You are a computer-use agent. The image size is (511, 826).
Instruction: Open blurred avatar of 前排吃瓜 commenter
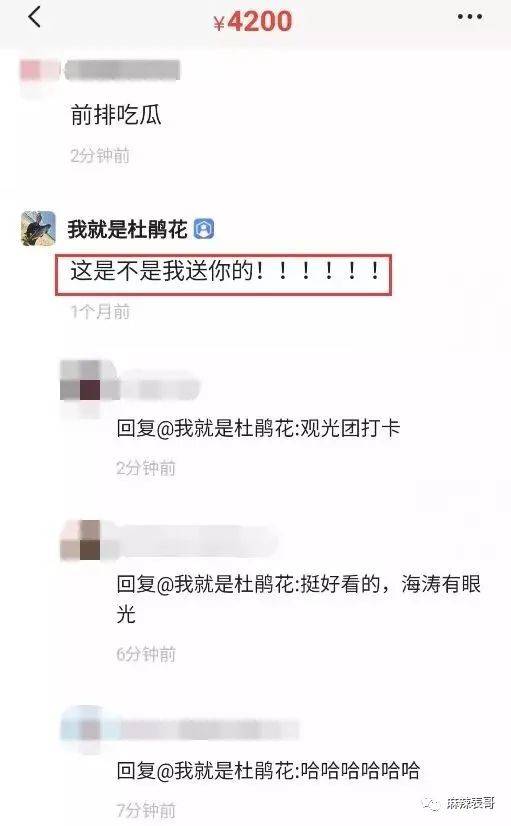click(x=40, y=74)
